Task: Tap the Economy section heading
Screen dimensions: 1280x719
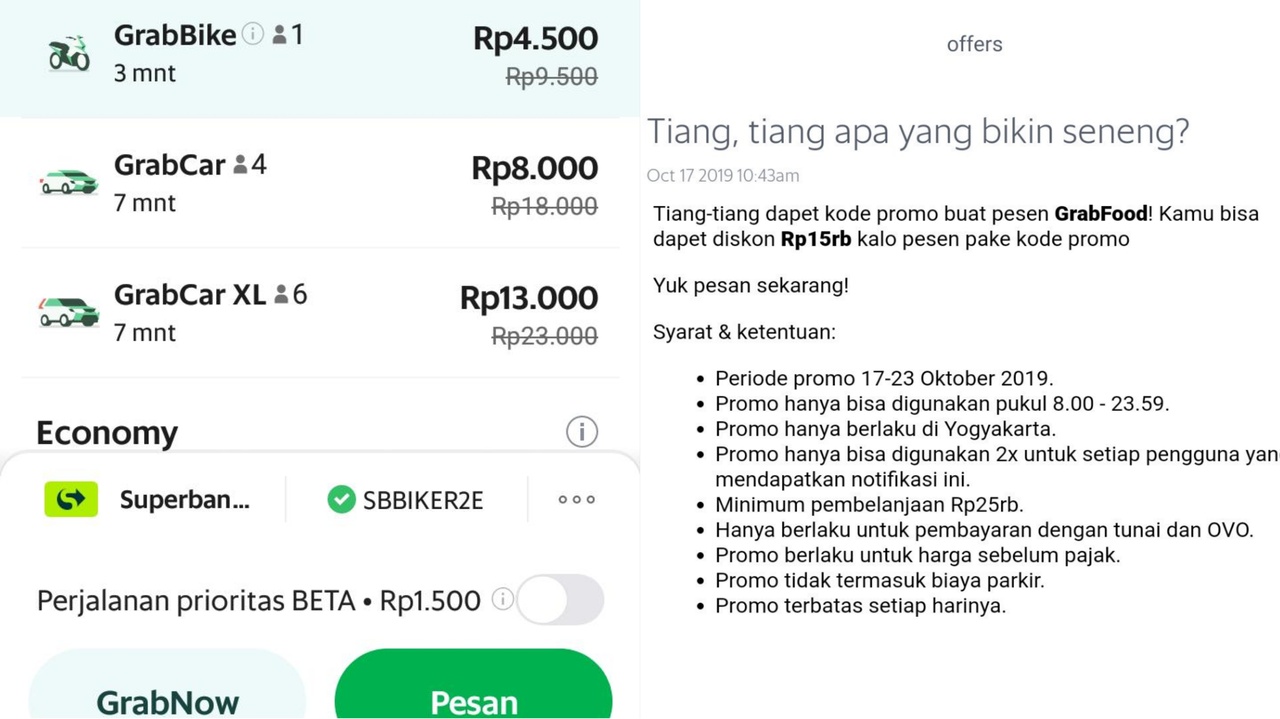Action: click(107, 433)
